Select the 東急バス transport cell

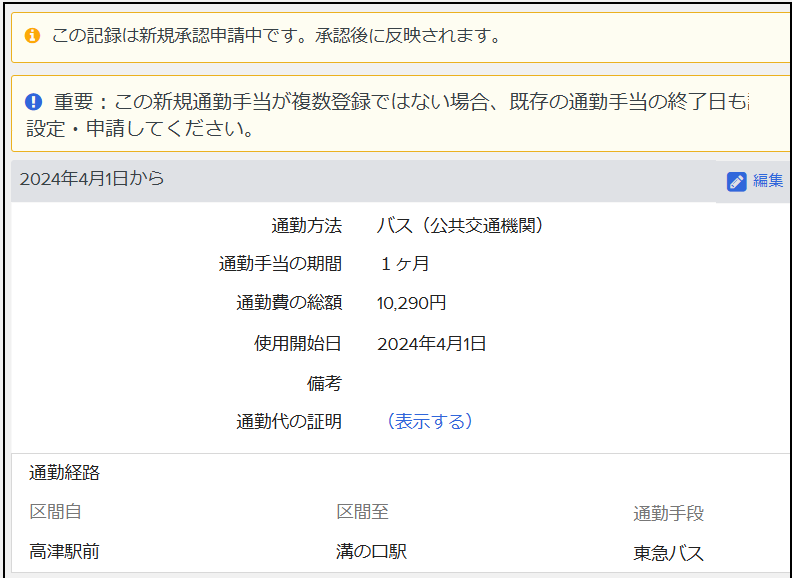tap(668, 553)
